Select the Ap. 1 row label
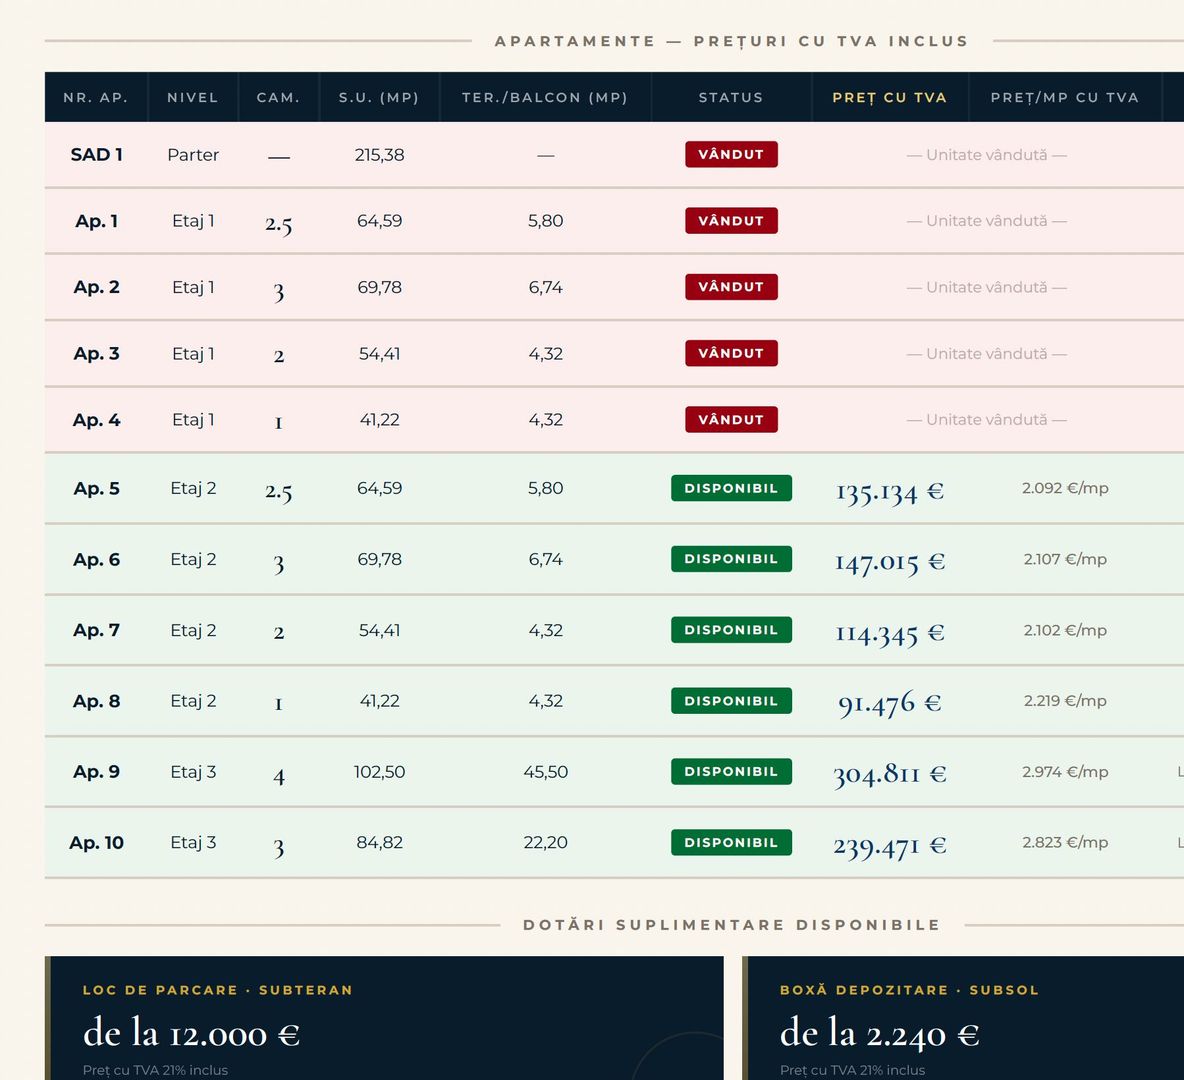Screen dimensions: 1184x1080 click(96, 221)
